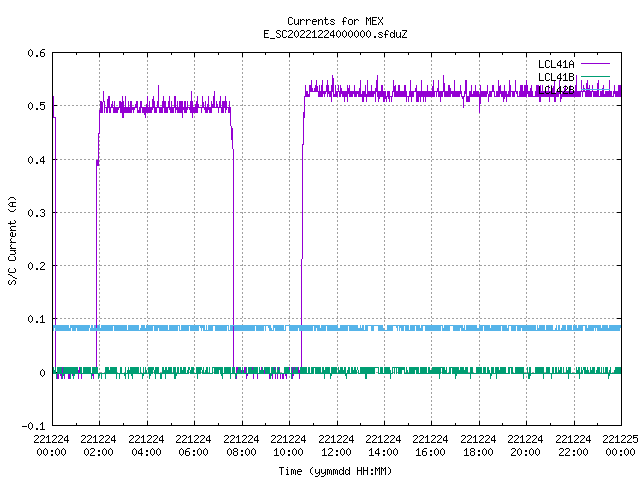Click the 18:00 x-axis time label
Viewport: 640px width, 480px height.
478,452
